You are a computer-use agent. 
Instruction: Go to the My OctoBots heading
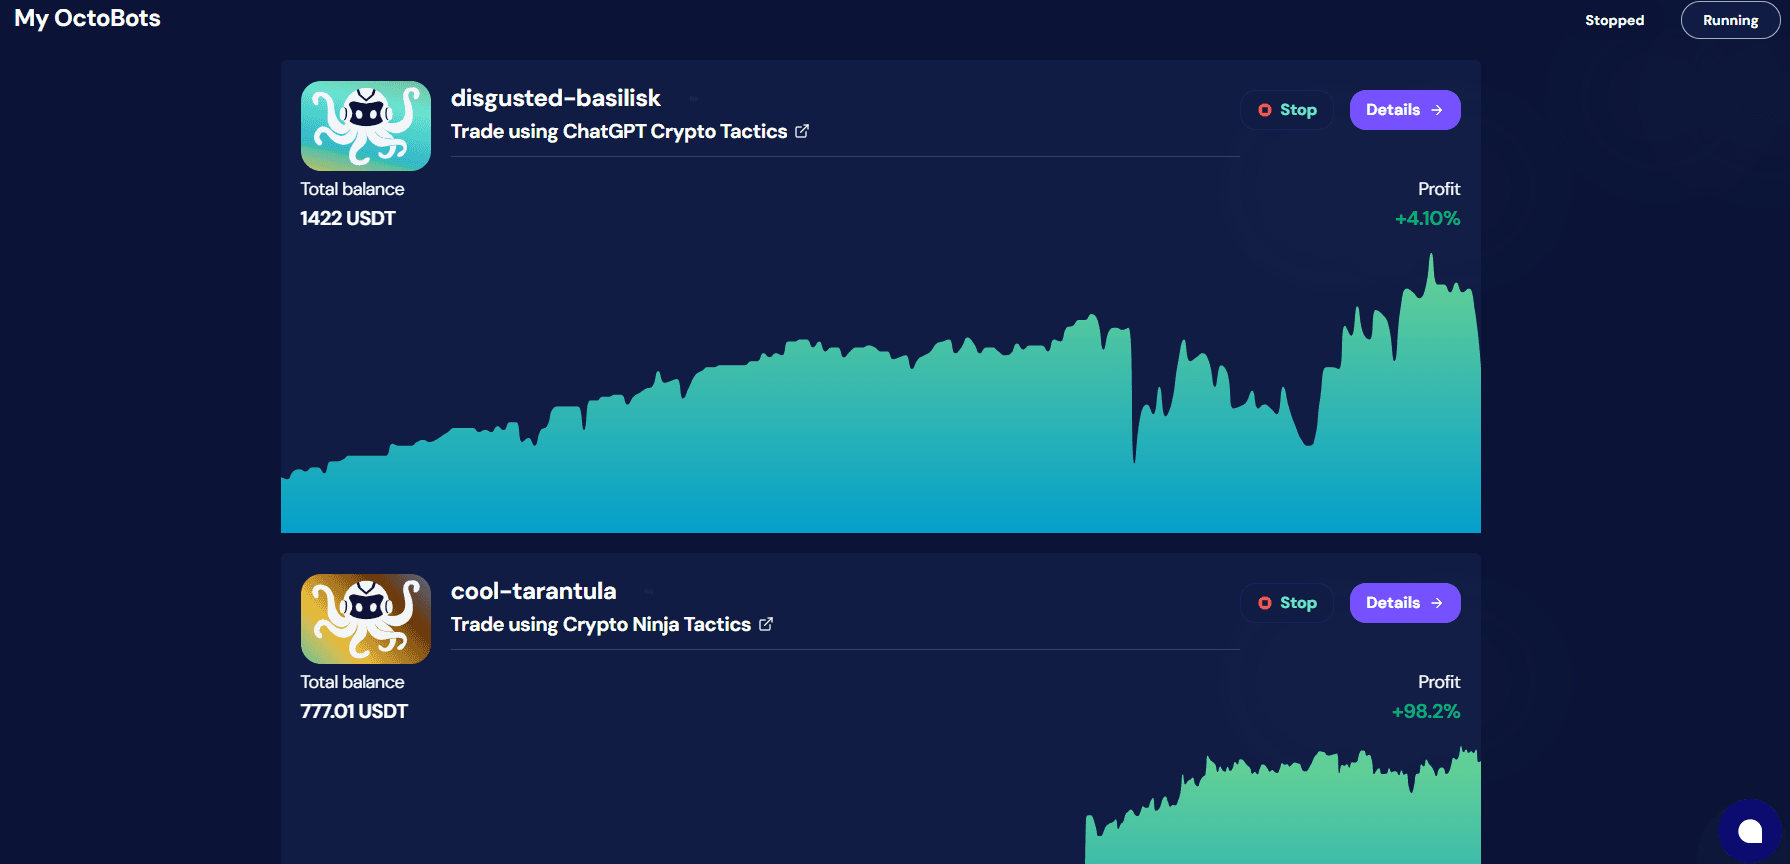click(x=87, y=18)
